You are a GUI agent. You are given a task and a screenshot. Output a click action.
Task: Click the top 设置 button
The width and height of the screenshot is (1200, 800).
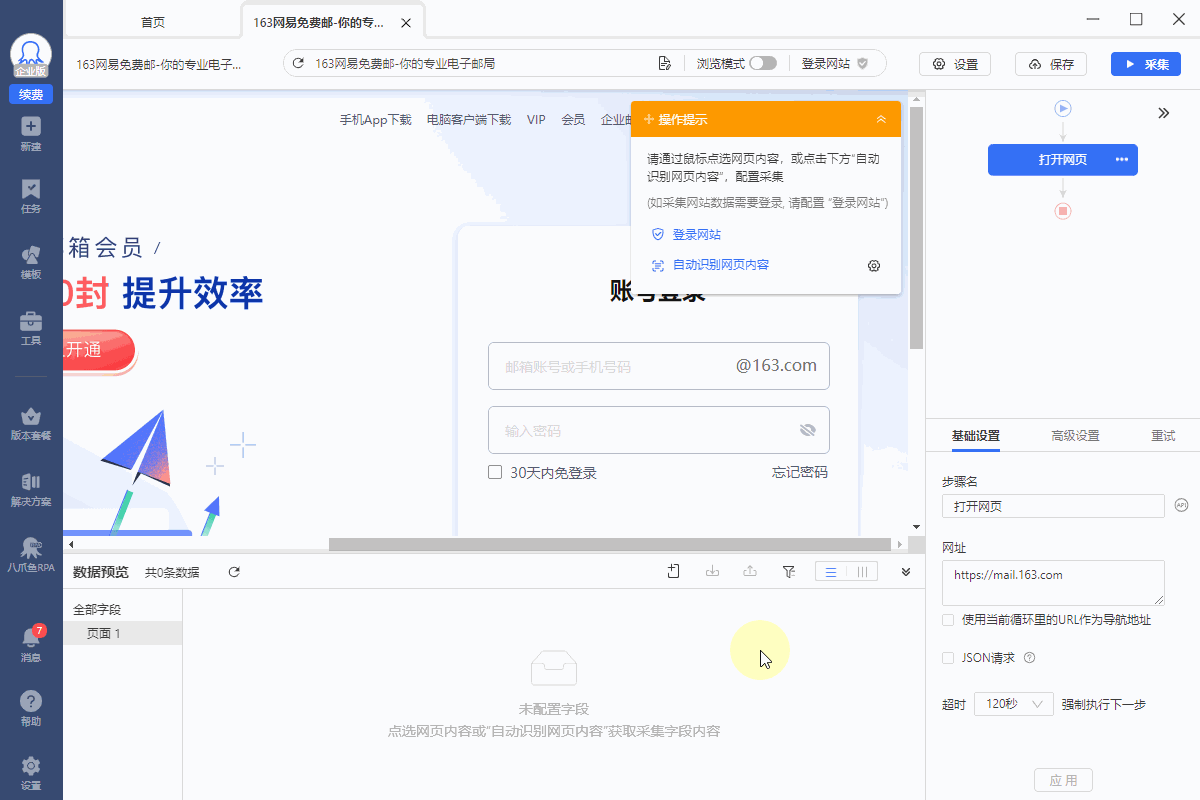click(955, 64)
